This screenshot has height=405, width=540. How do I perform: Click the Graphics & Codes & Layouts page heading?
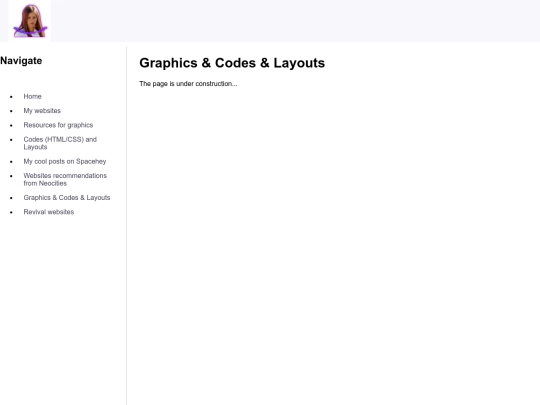(x=232, y=63)
